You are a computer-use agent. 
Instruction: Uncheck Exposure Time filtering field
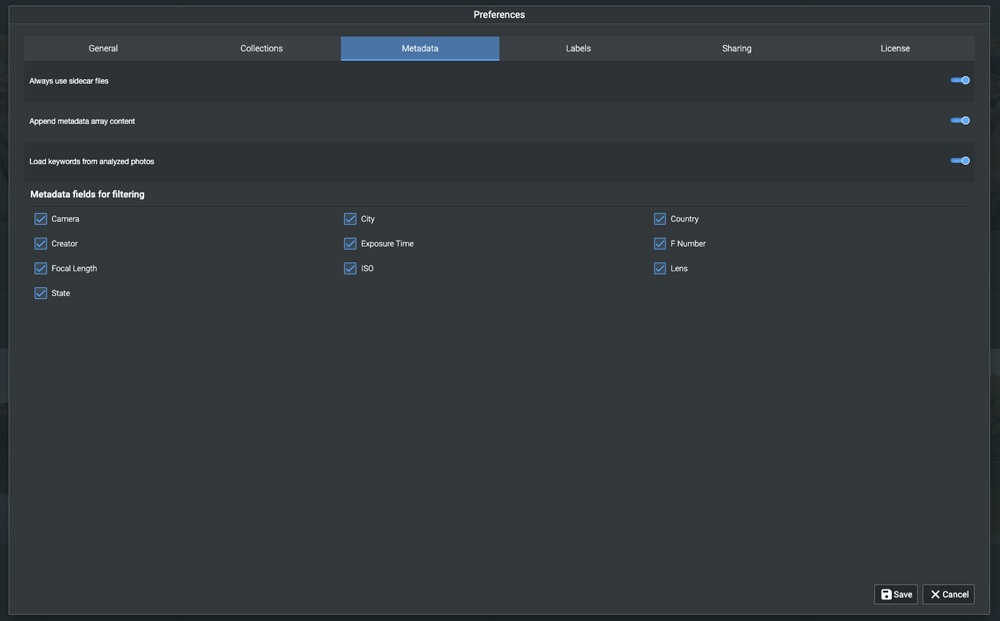350,244
